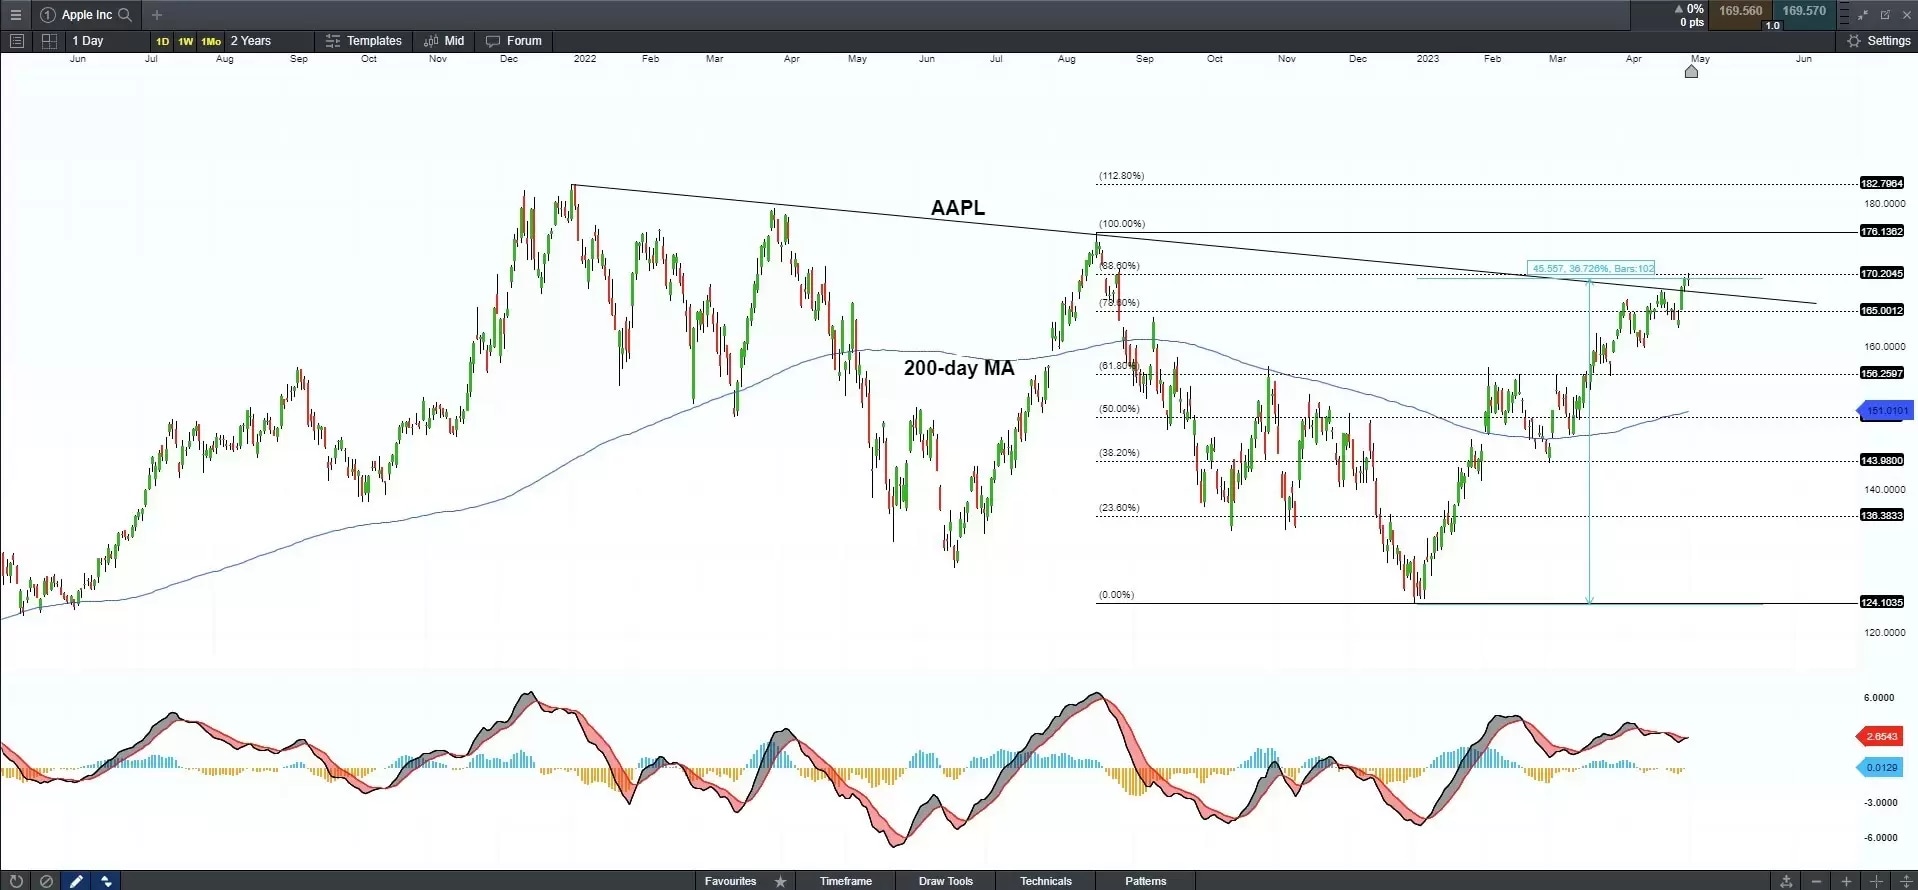Screen dimensions: 1918x890
Task: Open the Templates menu
Action: [364, 41]
